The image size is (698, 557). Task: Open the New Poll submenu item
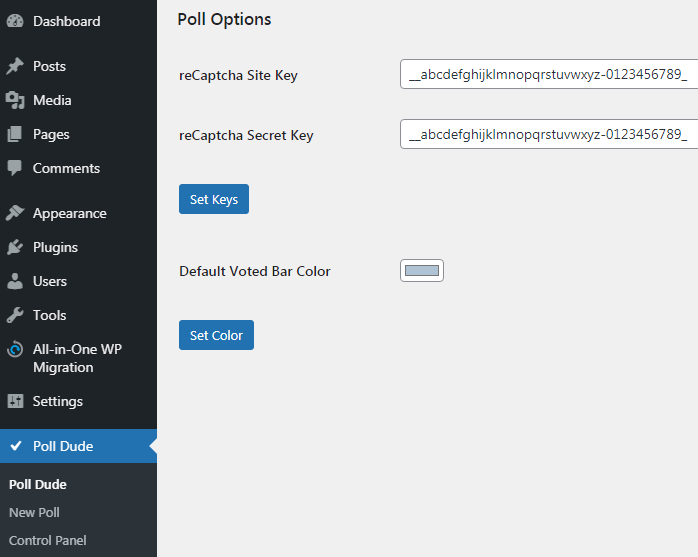point(34,512)
